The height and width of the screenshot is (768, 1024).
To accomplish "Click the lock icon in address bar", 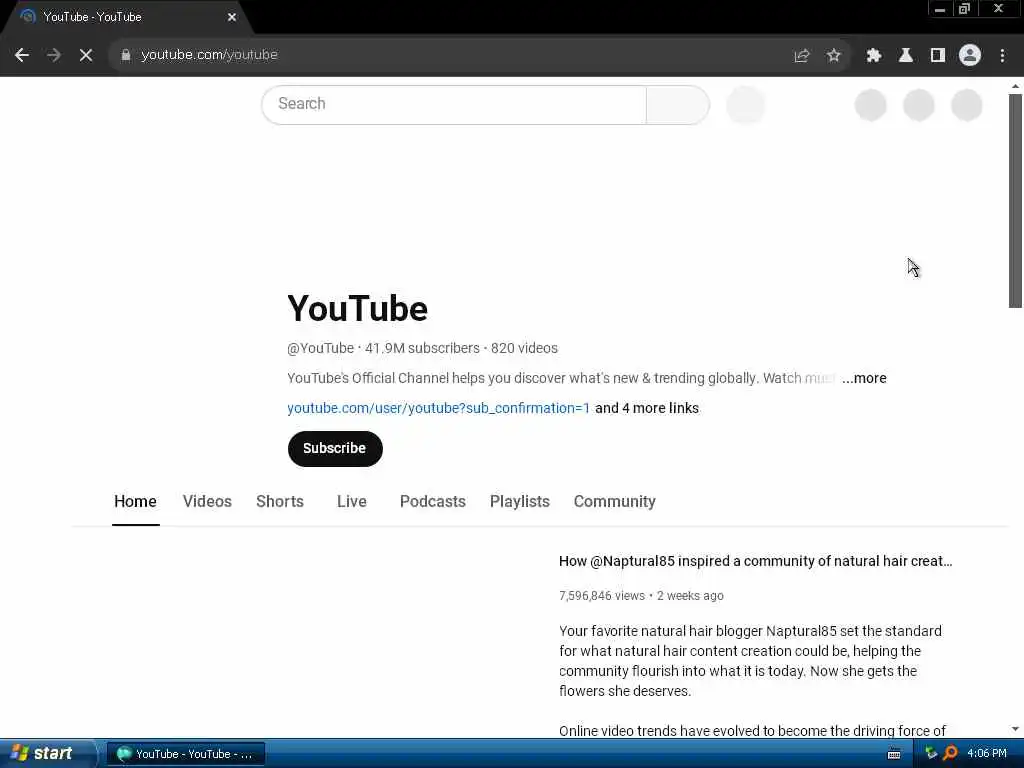I will (126, 56).
